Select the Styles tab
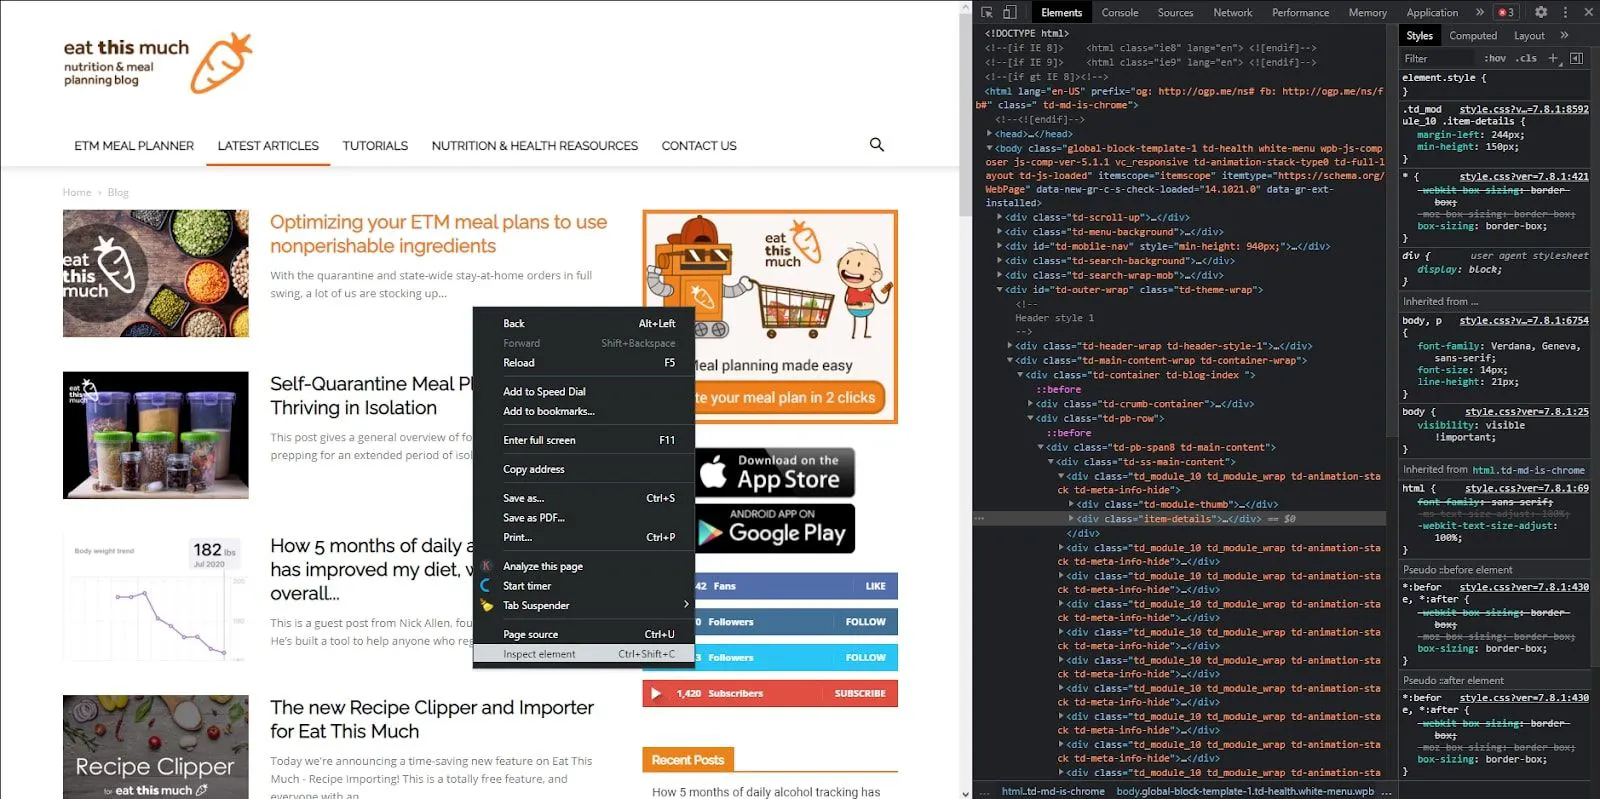 pos(1419,36)
